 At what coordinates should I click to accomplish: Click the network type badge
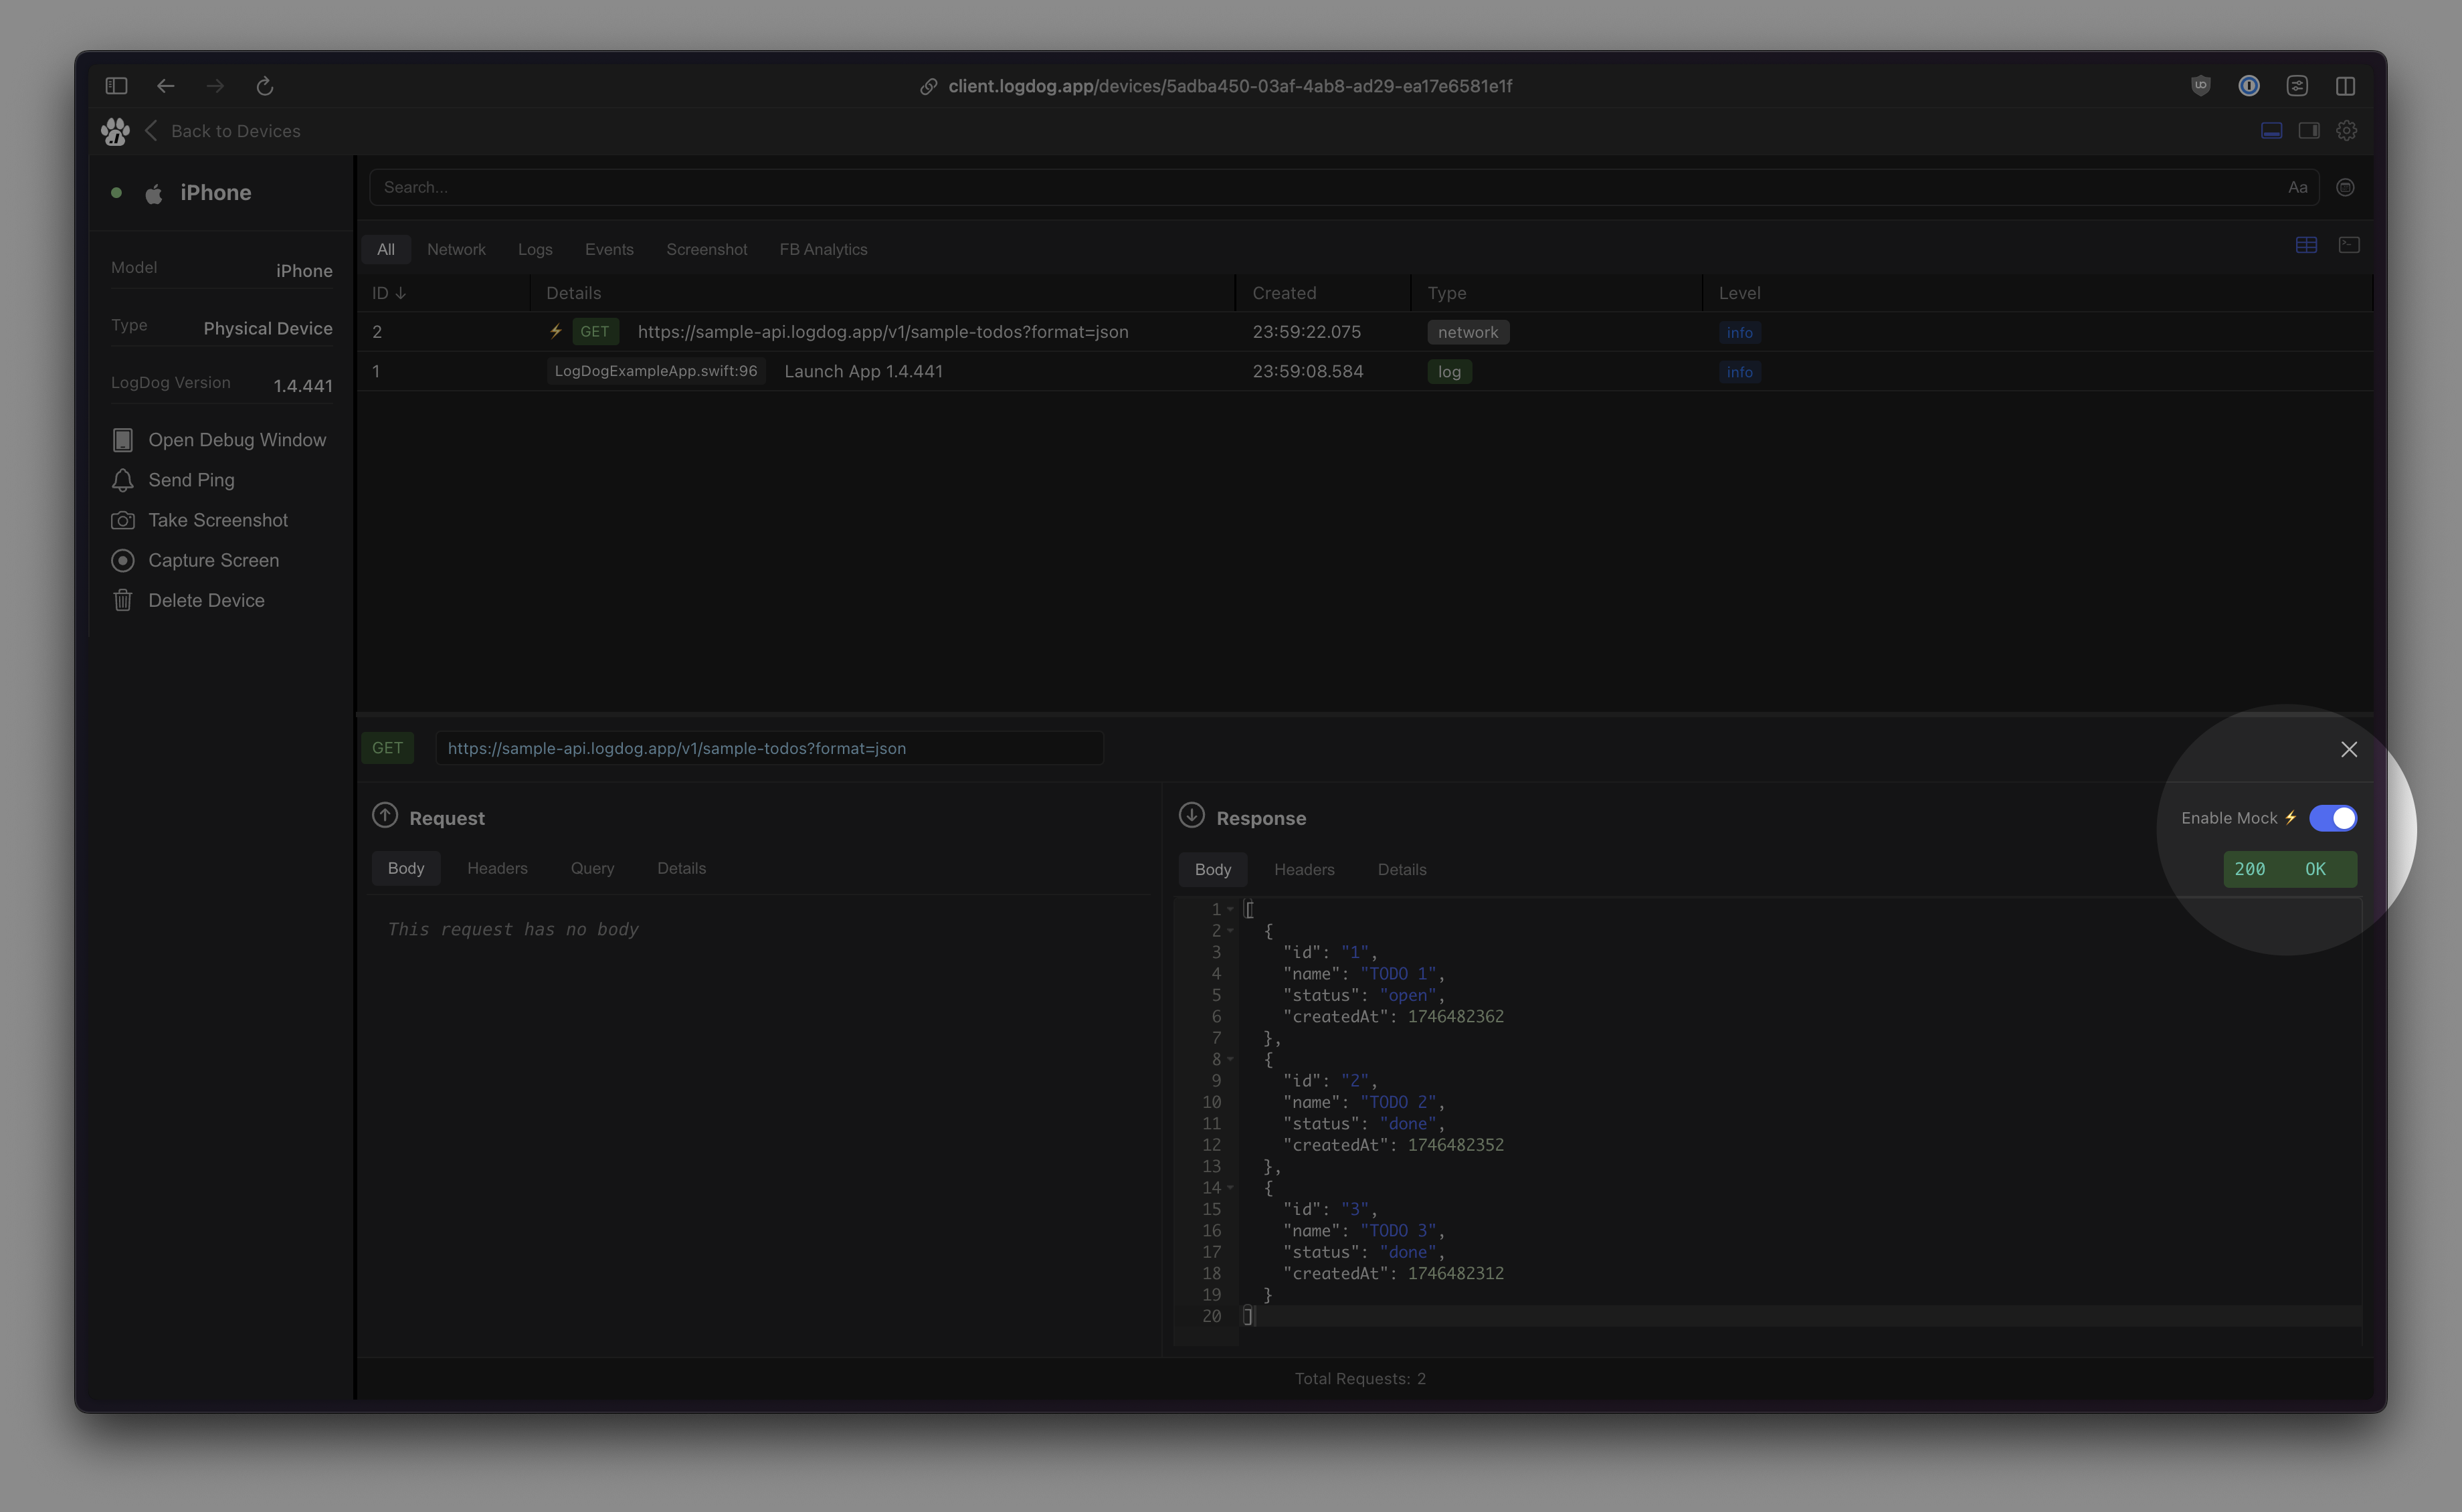(1467, 332)
